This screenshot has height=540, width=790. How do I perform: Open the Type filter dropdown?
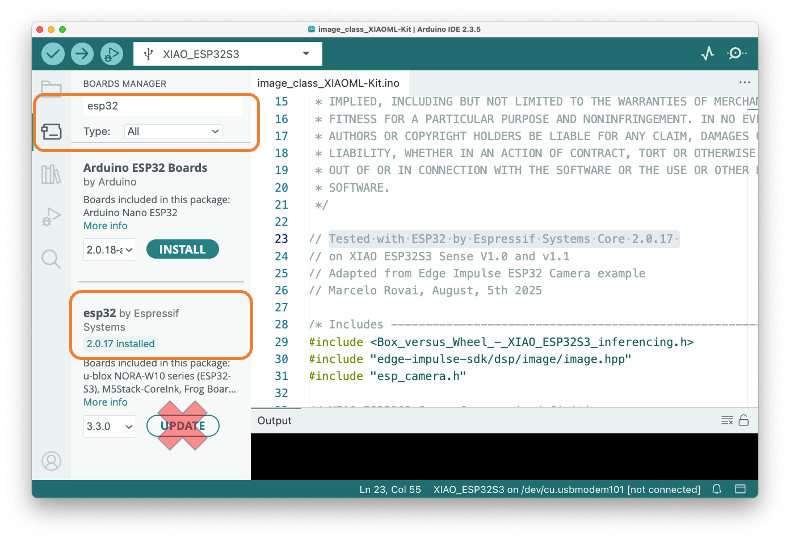[173, 131]
